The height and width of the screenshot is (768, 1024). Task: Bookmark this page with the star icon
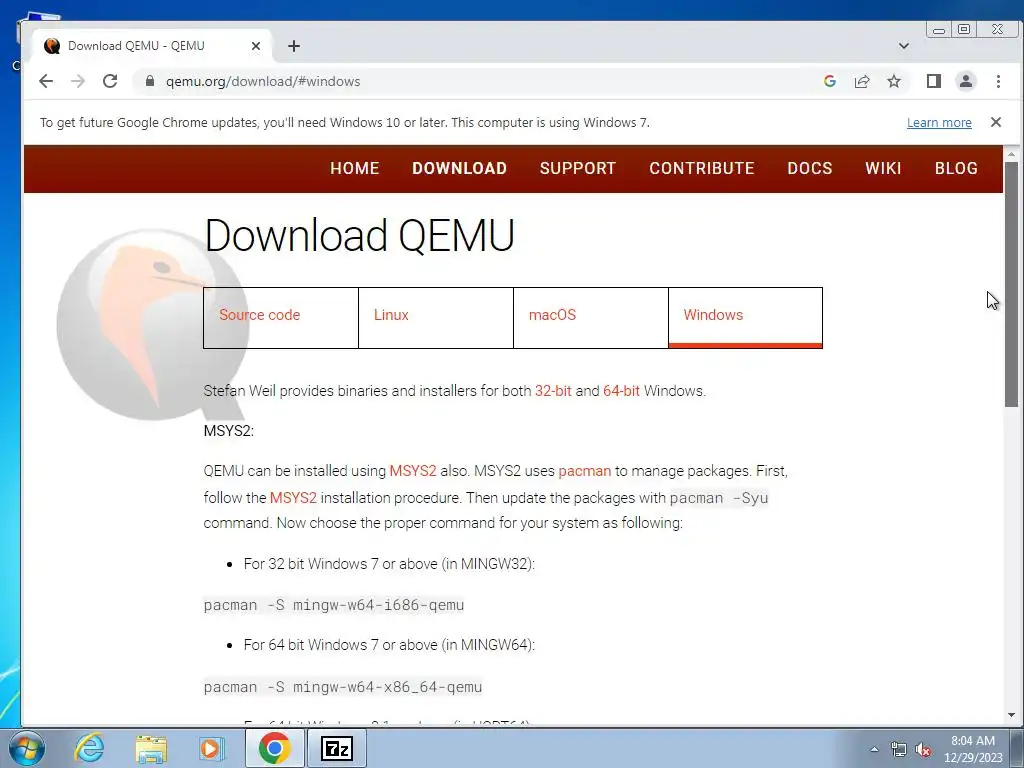(x=894, y=81)
